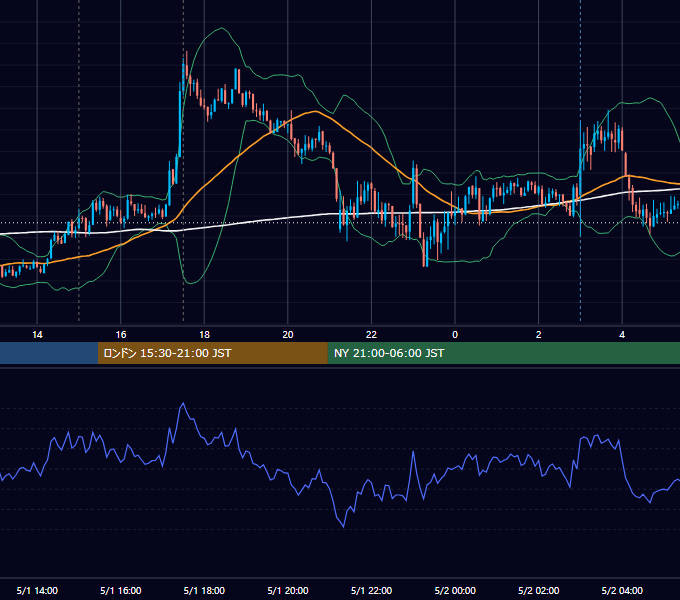Click the 4 hour label on price chart axis

pos(622,335)
